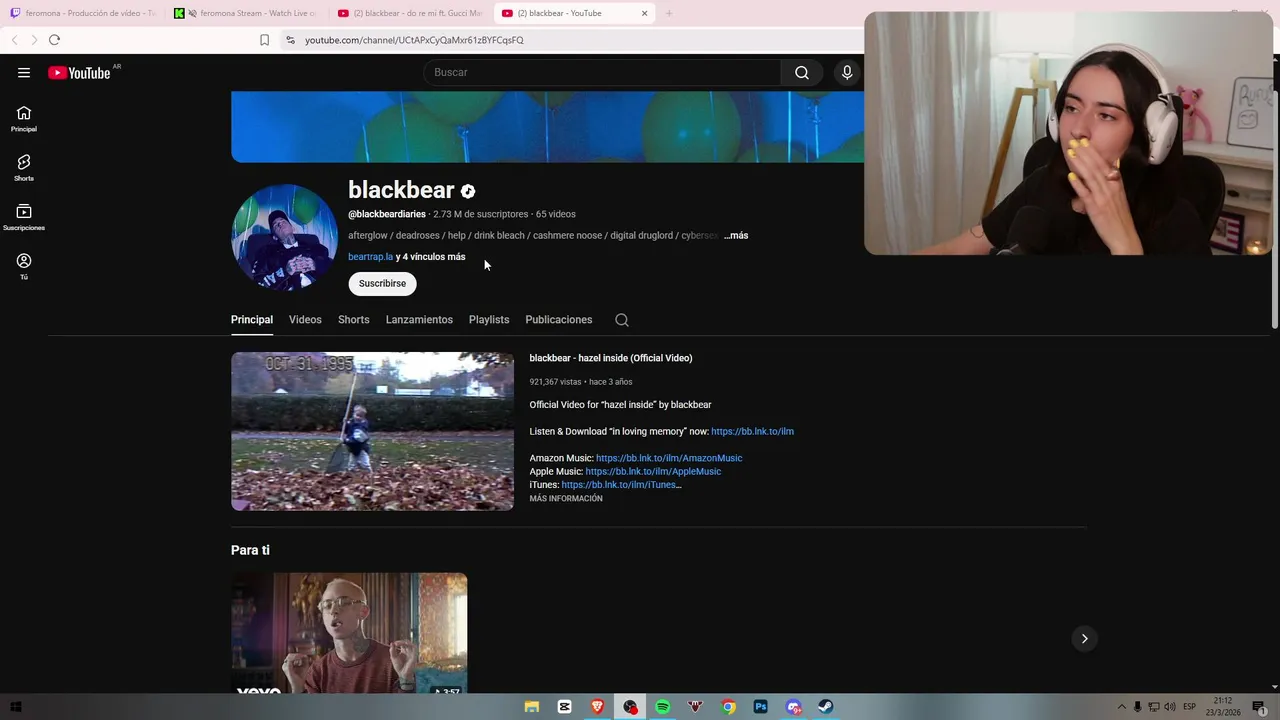Open the Windows Start menu
1280x720 pixels.
coord(15,707)
